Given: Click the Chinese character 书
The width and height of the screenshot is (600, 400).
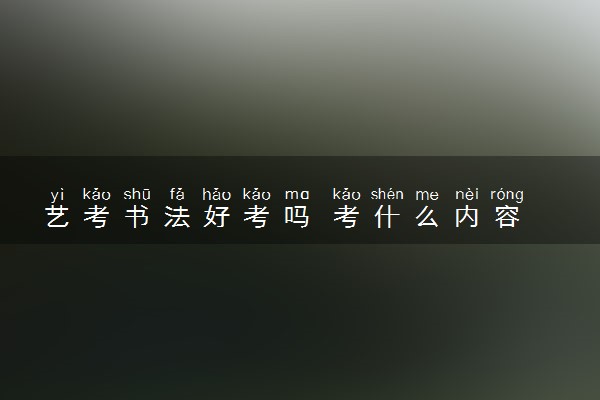Looking at the screenshot, I should click(137, 217).
